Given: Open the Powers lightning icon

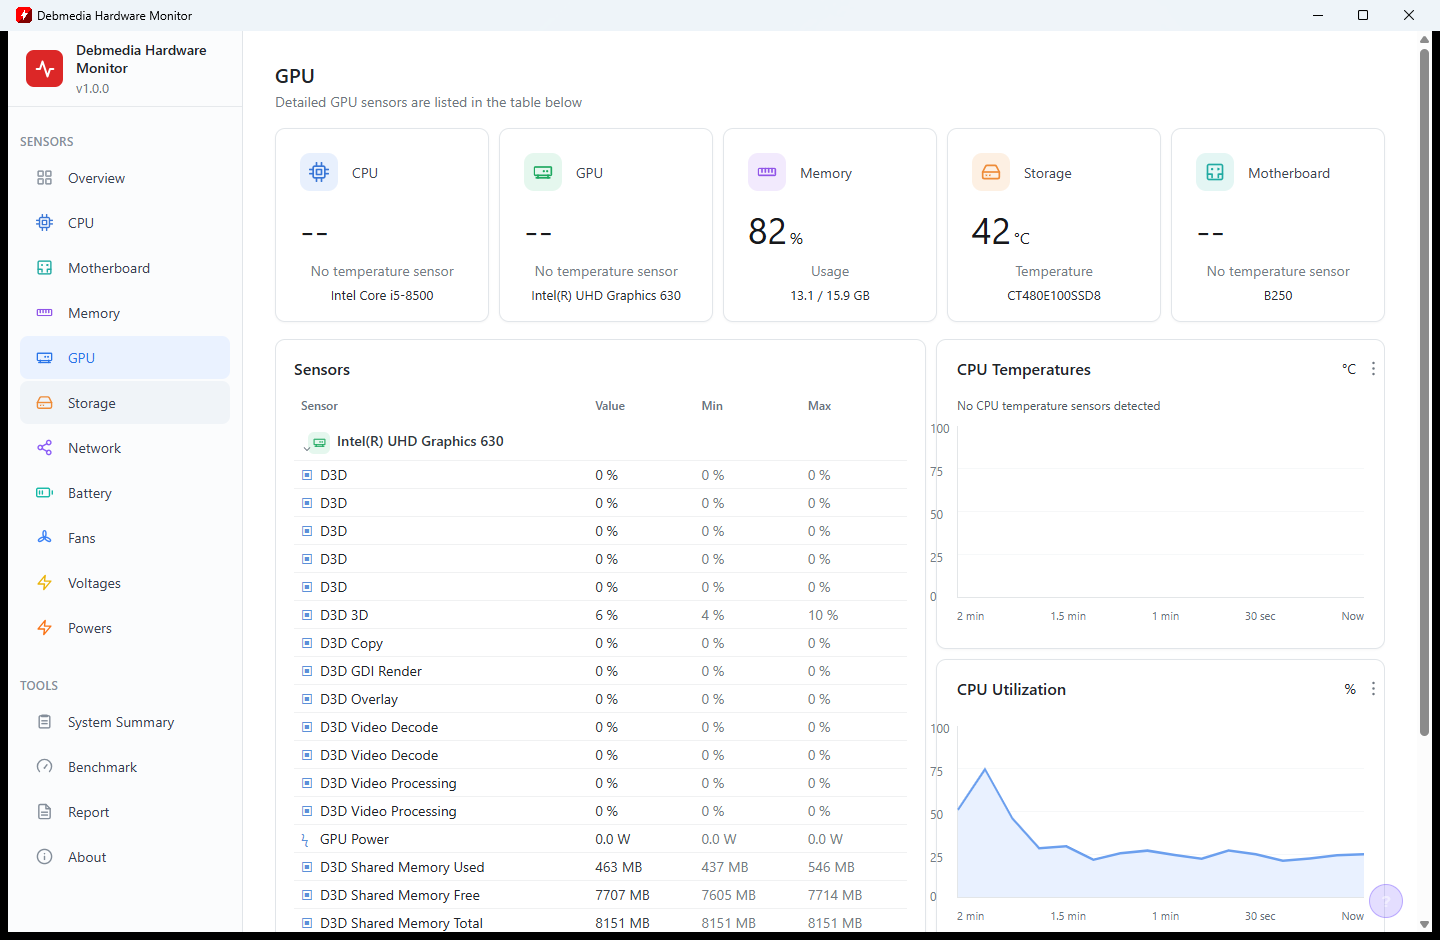Looking at the screenshot, I should 44,628.
